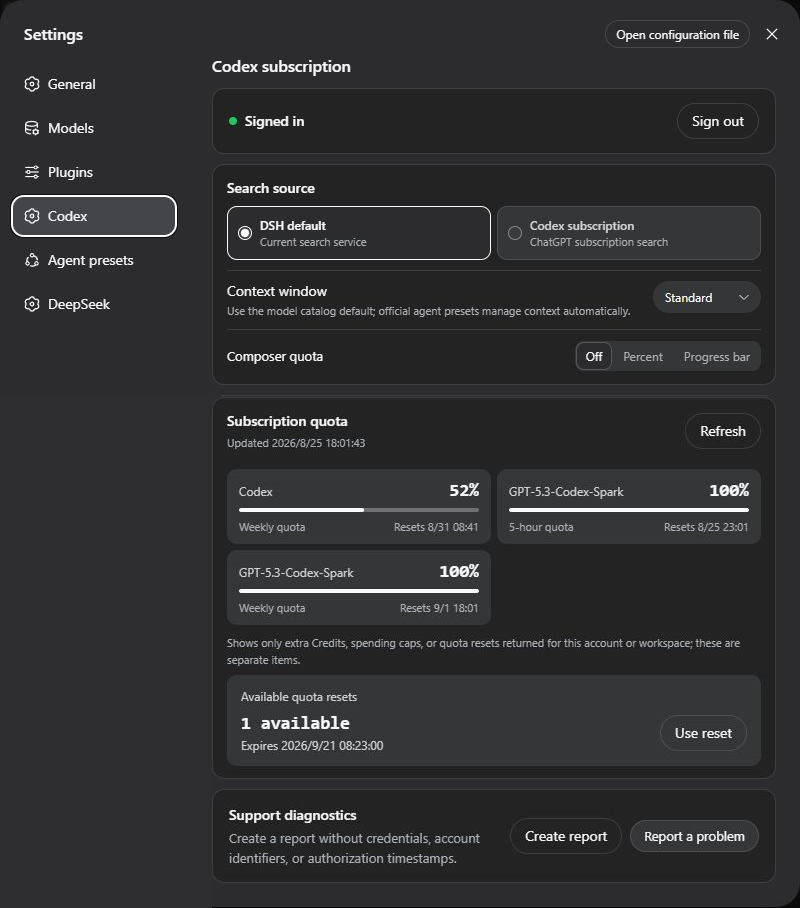Viewport: 800px width, 908px height.
Task: Select Codex subscription search source
Action: pyautogui.click(x=629, y=233)
